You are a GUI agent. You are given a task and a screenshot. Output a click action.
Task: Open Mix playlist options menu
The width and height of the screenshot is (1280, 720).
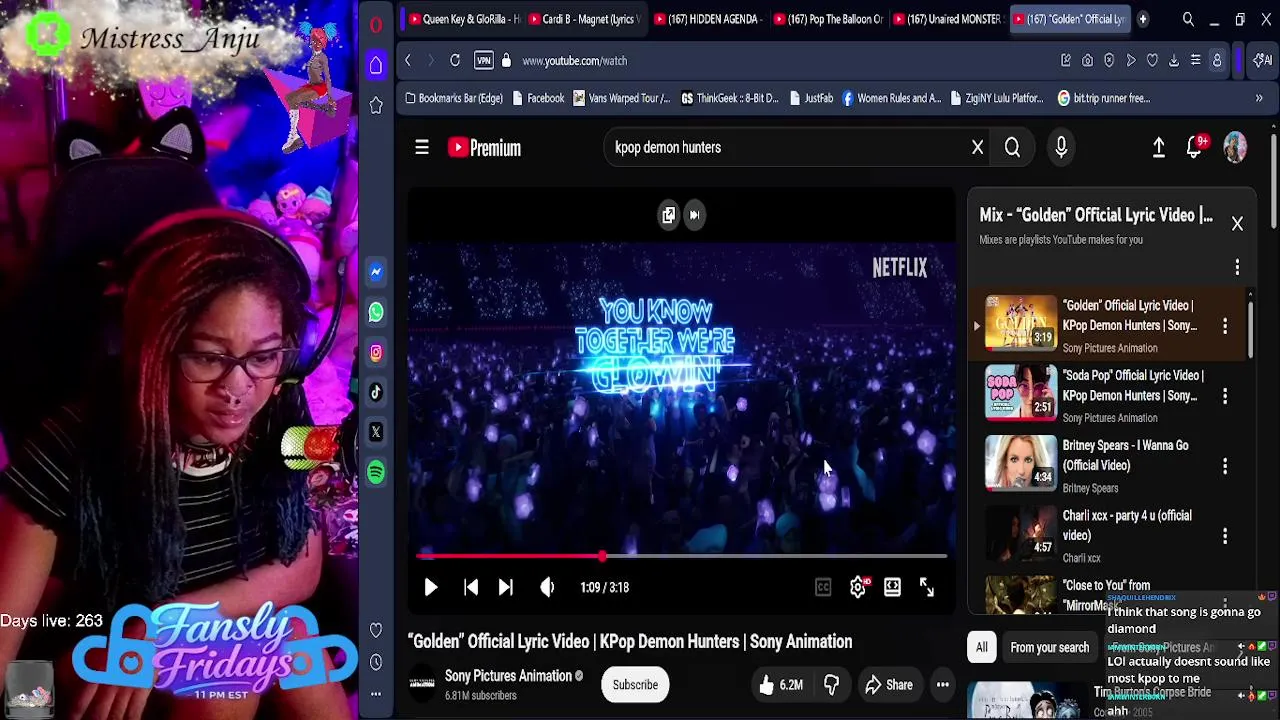pos(1237,268)
